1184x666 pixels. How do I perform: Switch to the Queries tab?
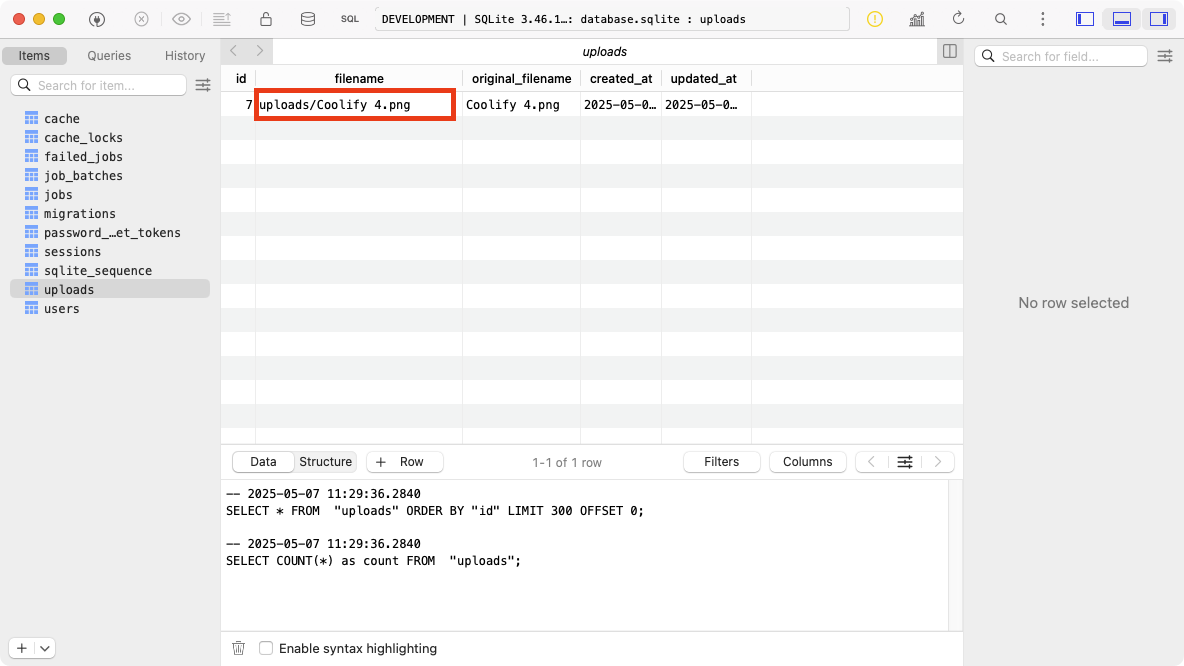(x=109, y=56)
